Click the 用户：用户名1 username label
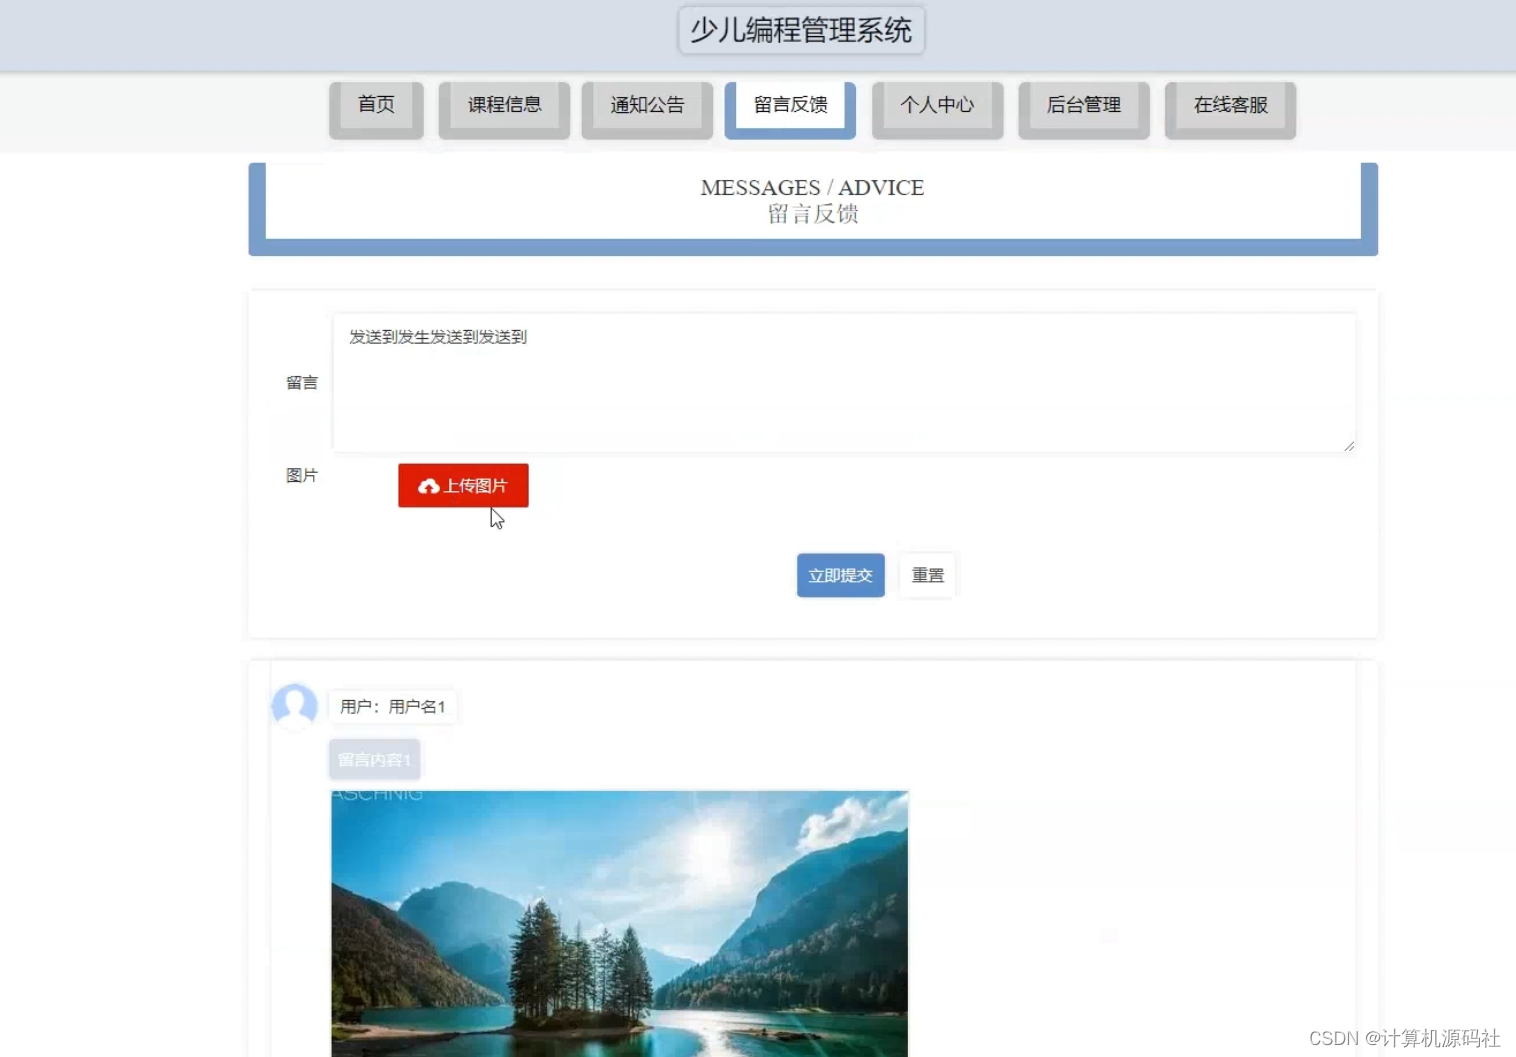 click(393, 706)
